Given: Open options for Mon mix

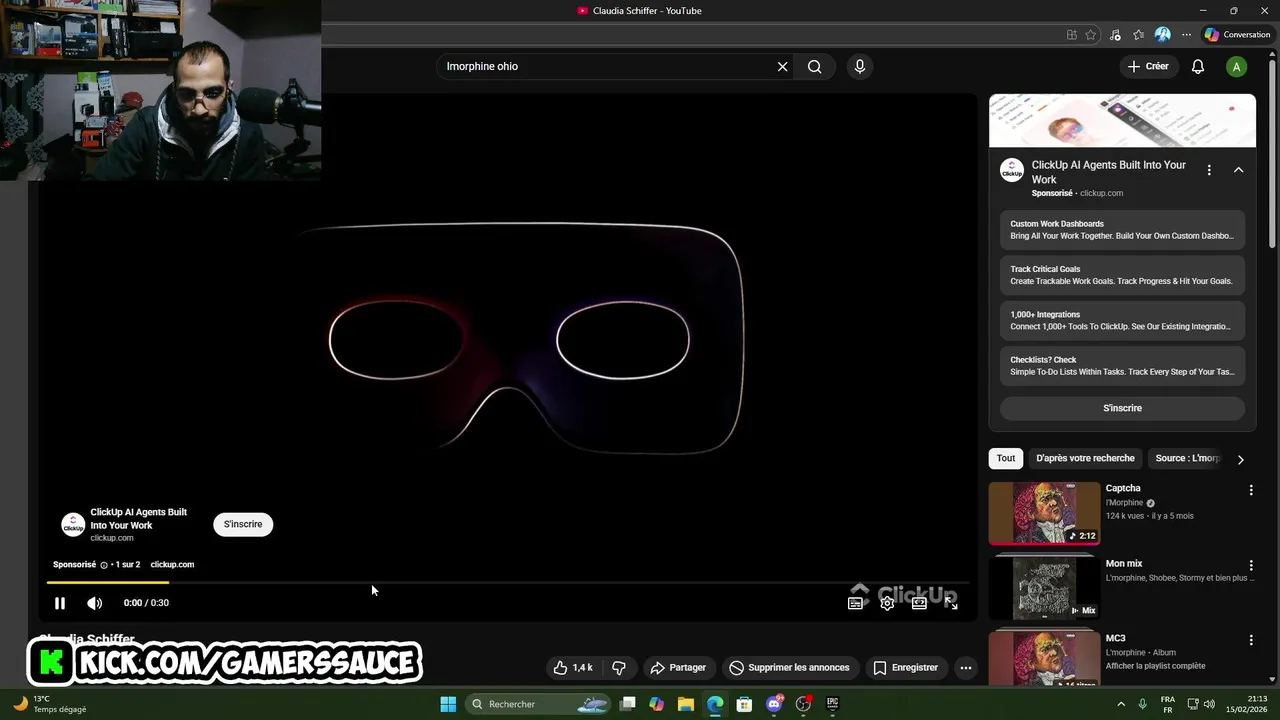Looking at the screenshot, I should (1250, 565).
